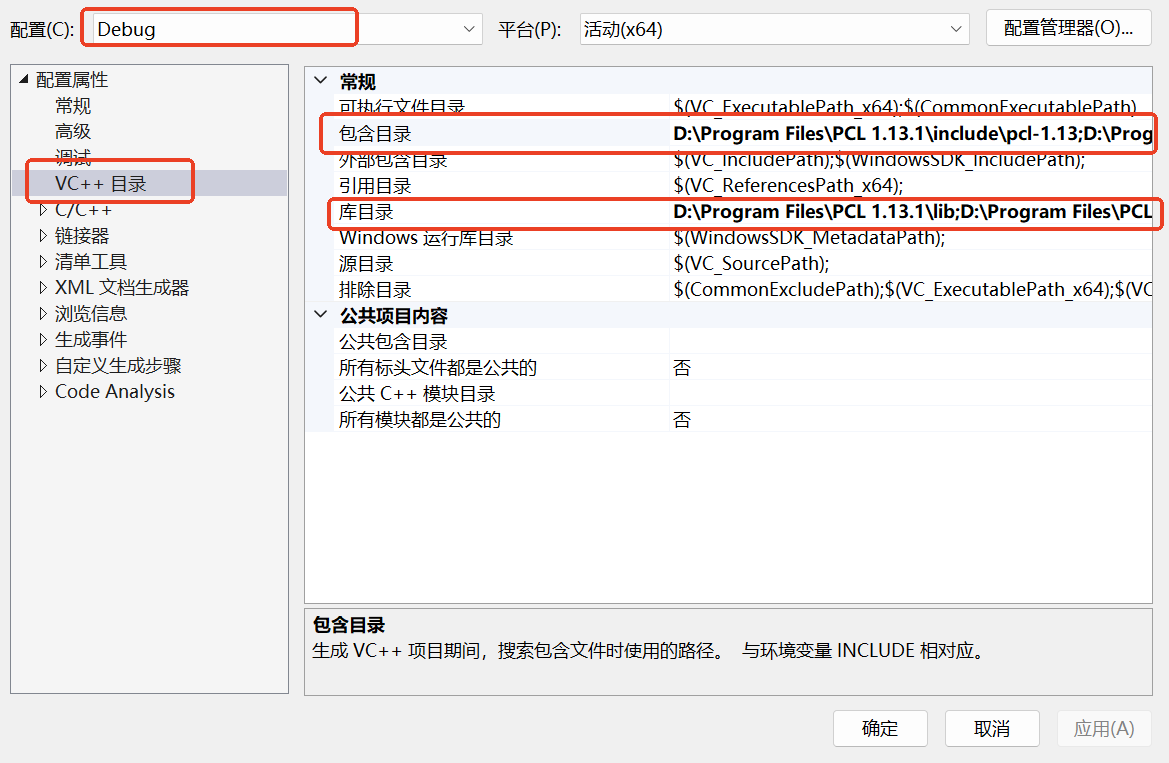This screenshot has width=1169, height=763.
Task: Select 调试 in the property tree
Action: [73, 157]
